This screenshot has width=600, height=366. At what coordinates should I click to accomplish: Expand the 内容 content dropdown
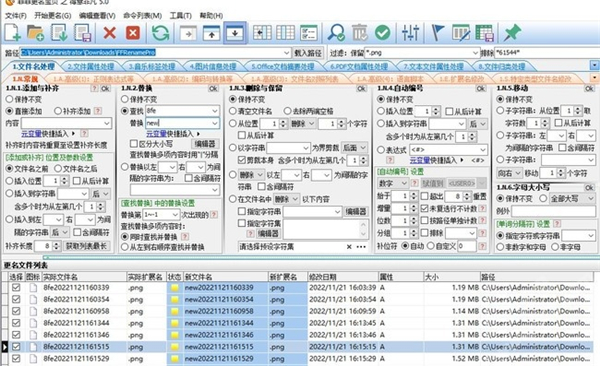(x=107, y=123)
